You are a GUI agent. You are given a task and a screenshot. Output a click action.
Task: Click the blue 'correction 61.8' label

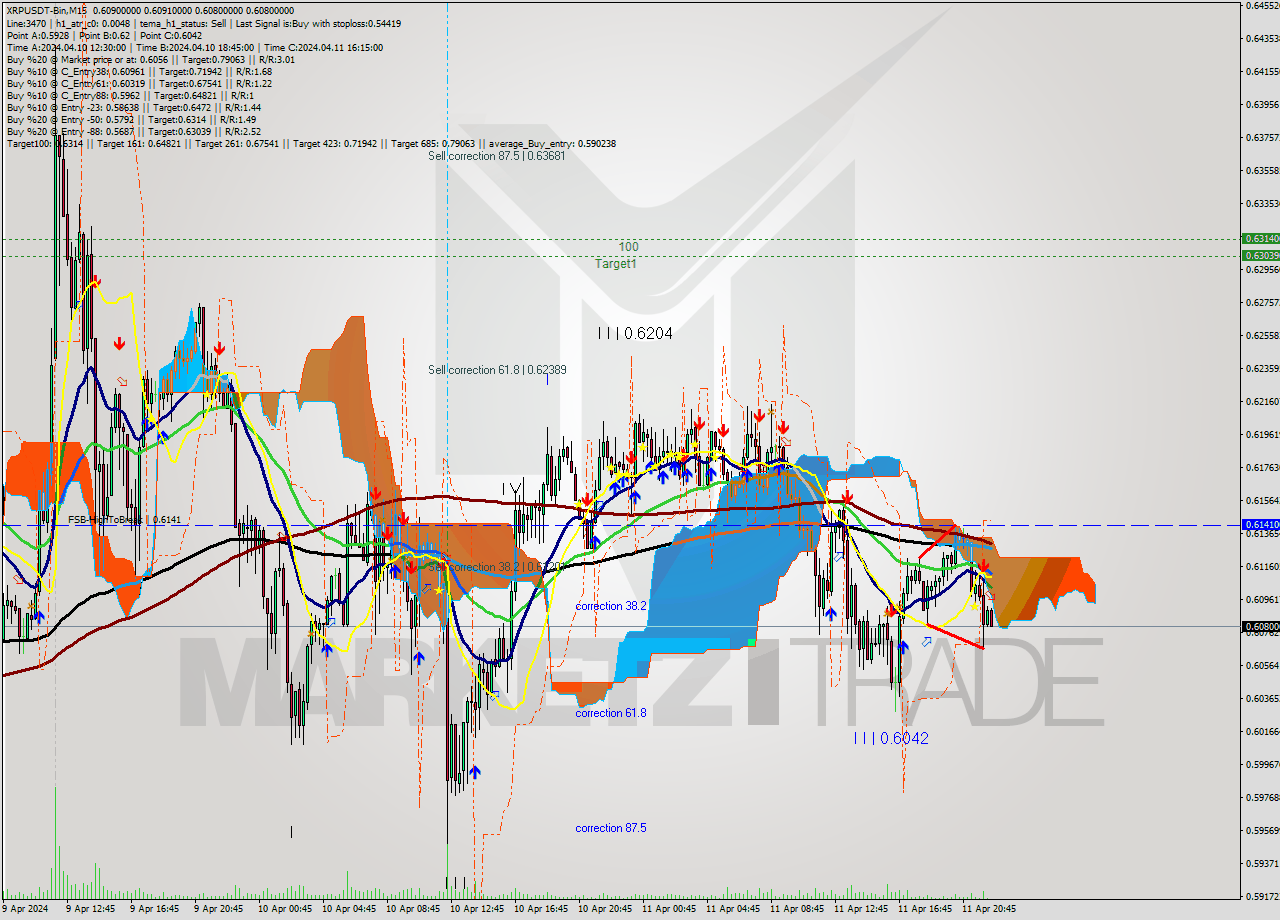(x=611, y=713)
